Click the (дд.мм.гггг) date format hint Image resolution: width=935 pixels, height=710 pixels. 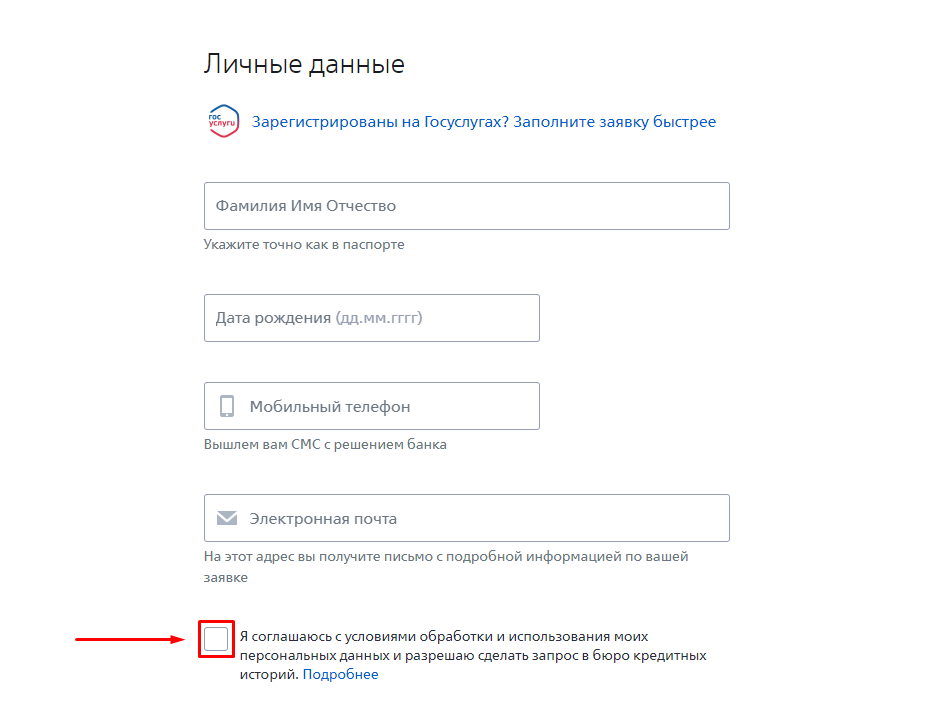379,318
